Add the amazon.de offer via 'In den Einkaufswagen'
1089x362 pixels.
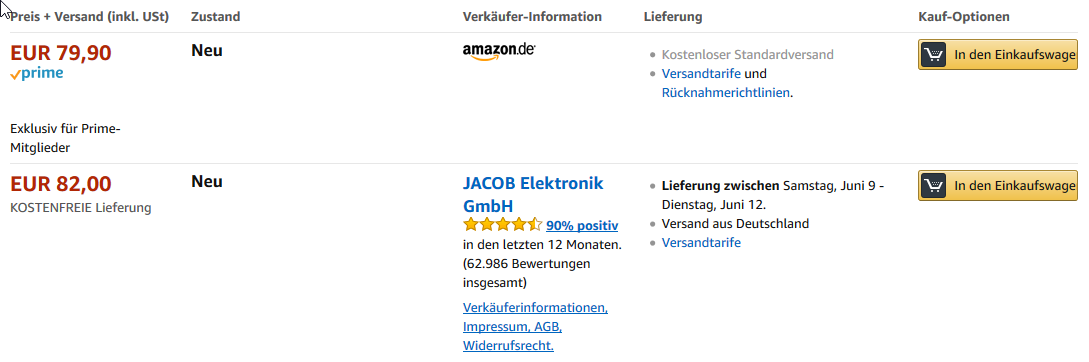pyautogui.click(x=998, y=55)
